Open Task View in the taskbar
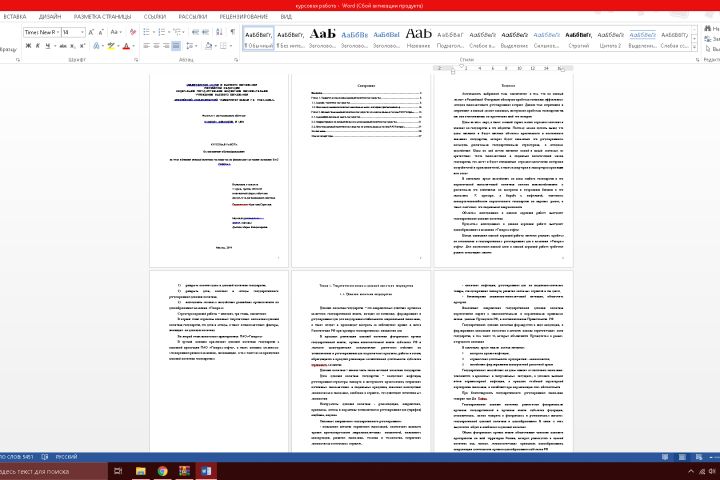The image size is (720, 480). tap(118, 471)
